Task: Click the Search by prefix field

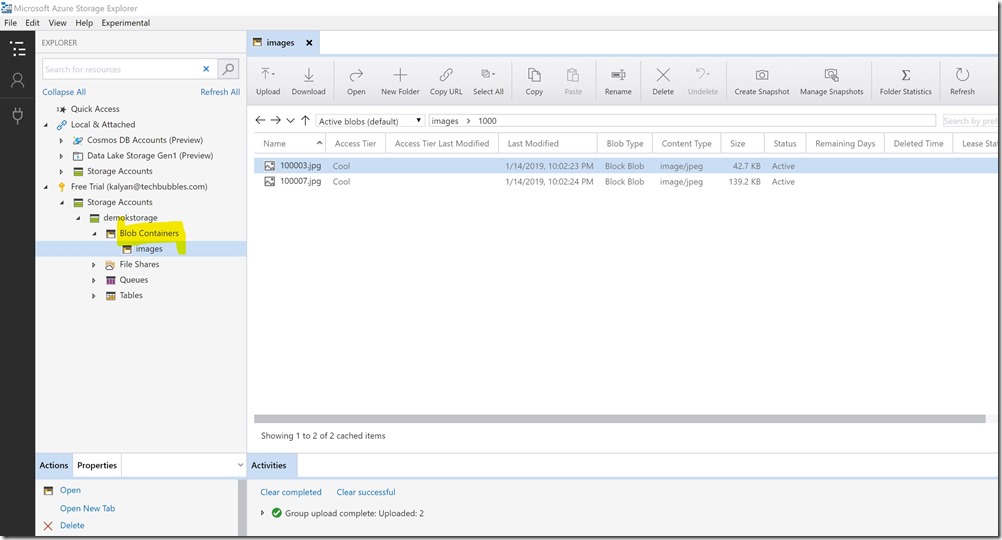Action: pos(969,121)
